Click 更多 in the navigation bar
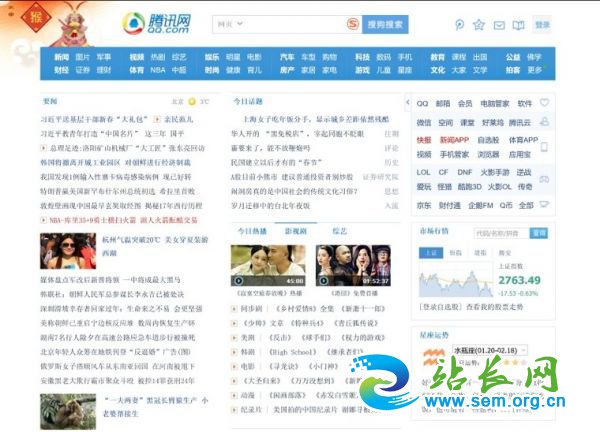The image size is (600, 432). tap(534, 70)
